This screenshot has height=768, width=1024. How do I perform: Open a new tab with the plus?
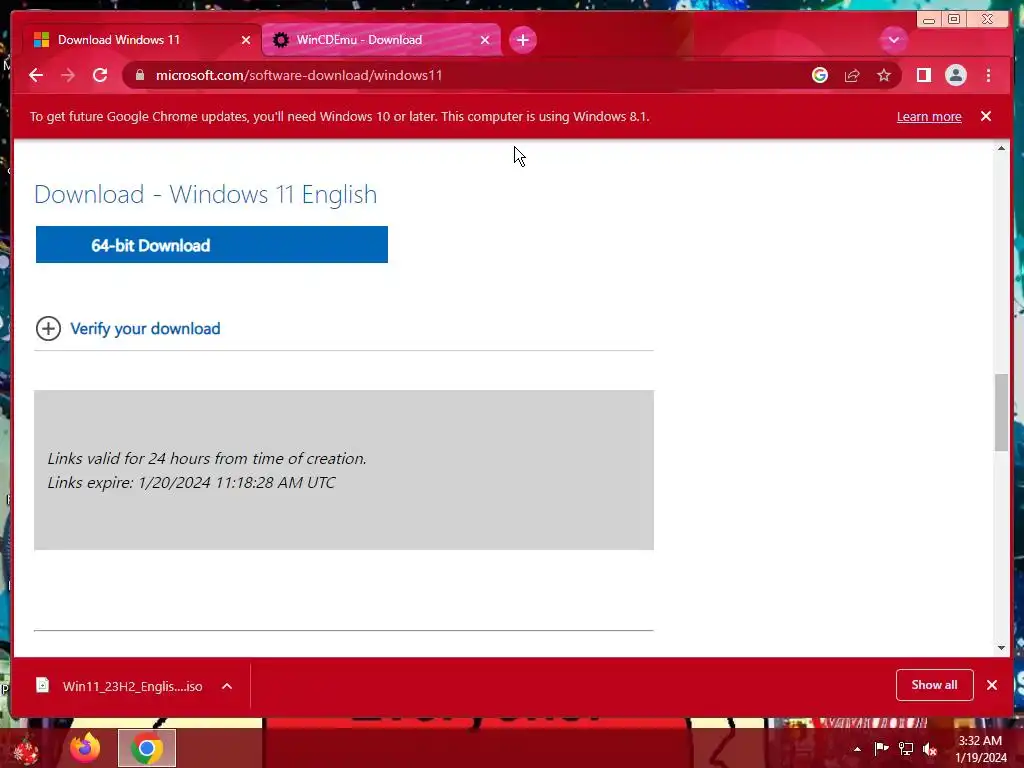pyautogui.click(x=522, y=40)
